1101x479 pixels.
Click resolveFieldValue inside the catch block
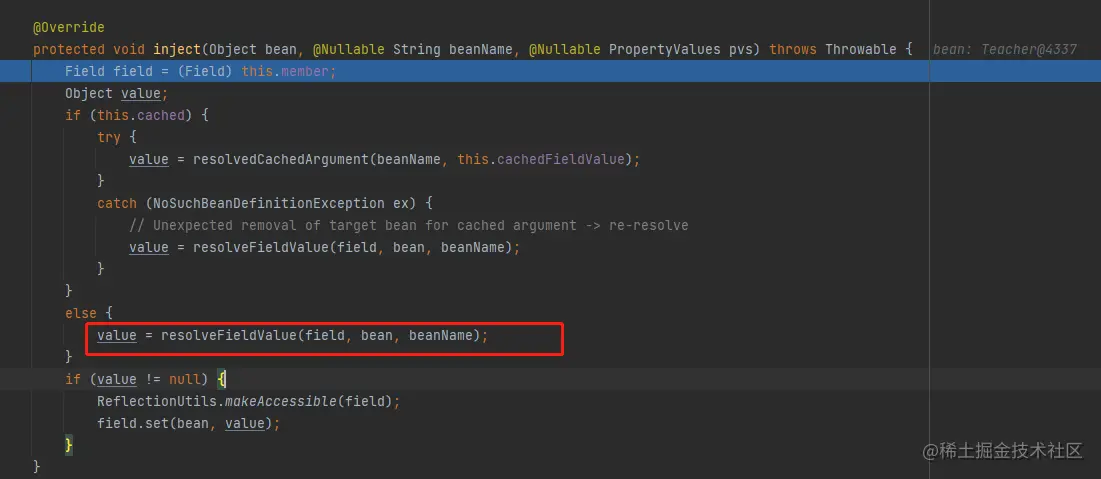tap(261, 247)
